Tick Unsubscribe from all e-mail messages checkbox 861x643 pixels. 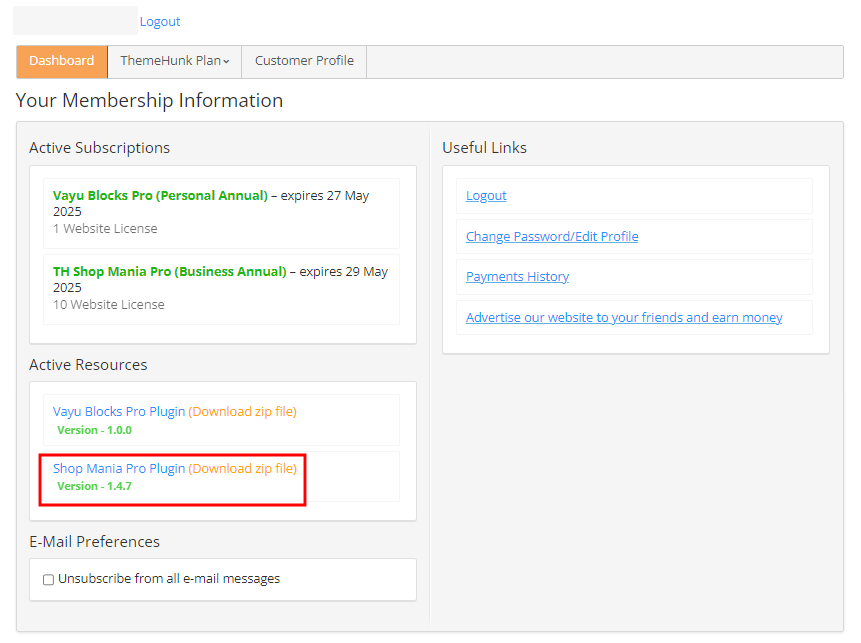48,579
